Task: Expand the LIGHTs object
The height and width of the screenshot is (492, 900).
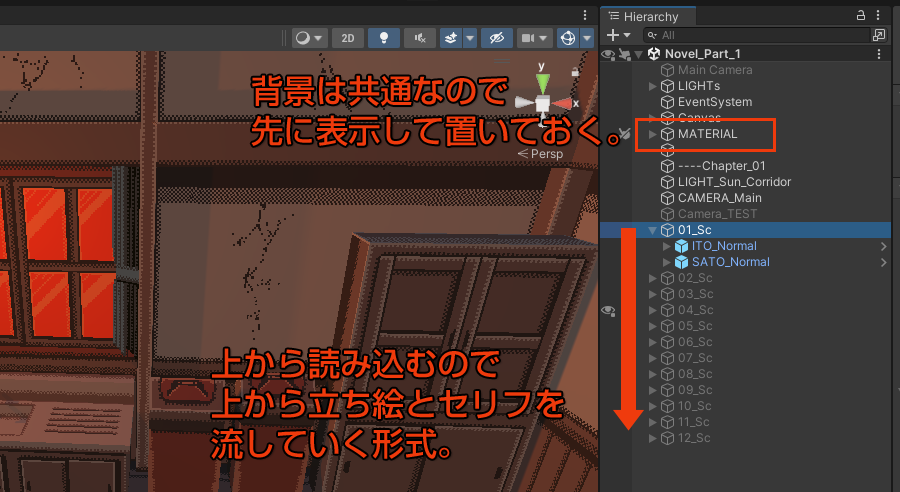Action: (x=653, y=86)
